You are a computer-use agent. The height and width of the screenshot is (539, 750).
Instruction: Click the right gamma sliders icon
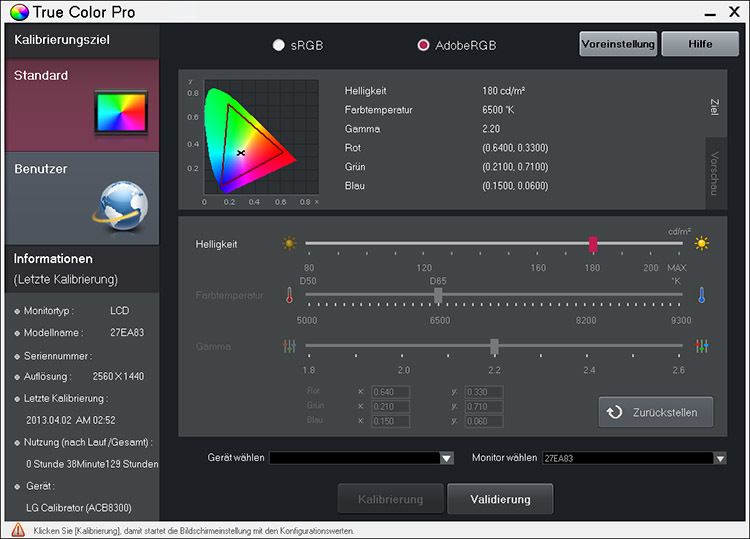702,346
